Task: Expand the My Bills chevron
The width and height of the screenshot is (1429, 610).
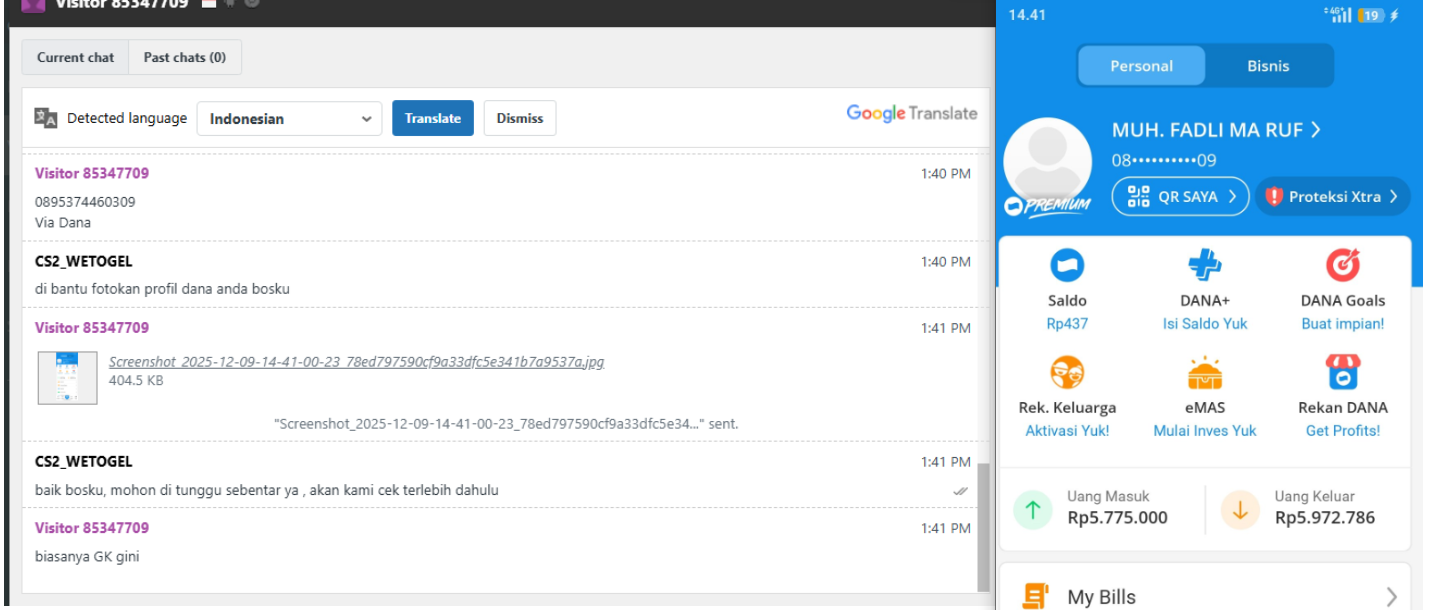Action: click(1391, 597)
